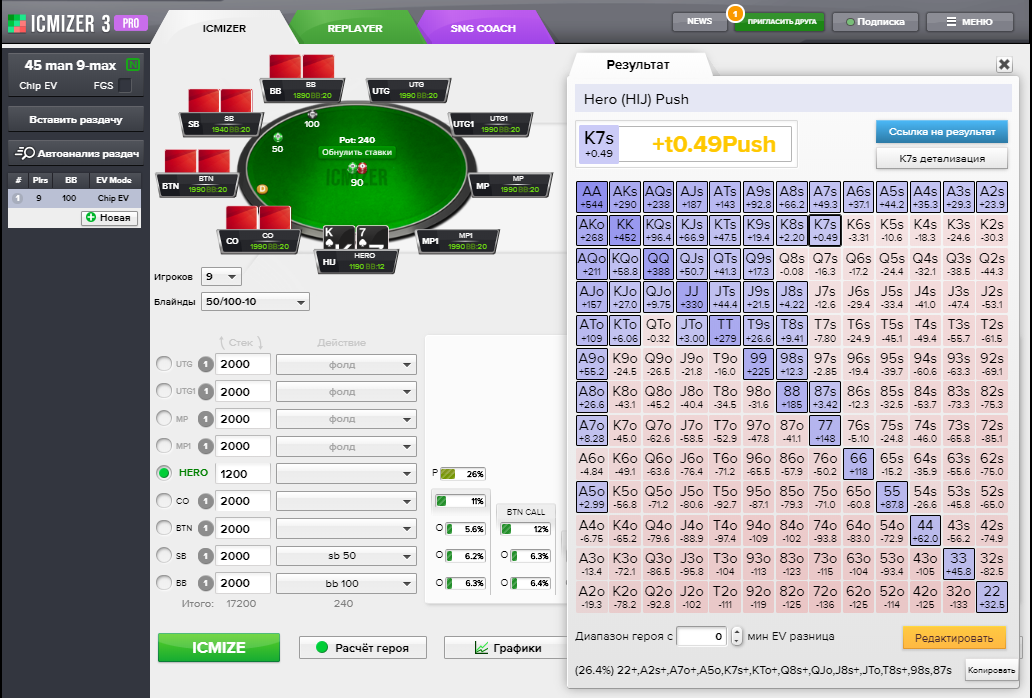
Task: Click the Редактировать button
Action: [954, 638]
